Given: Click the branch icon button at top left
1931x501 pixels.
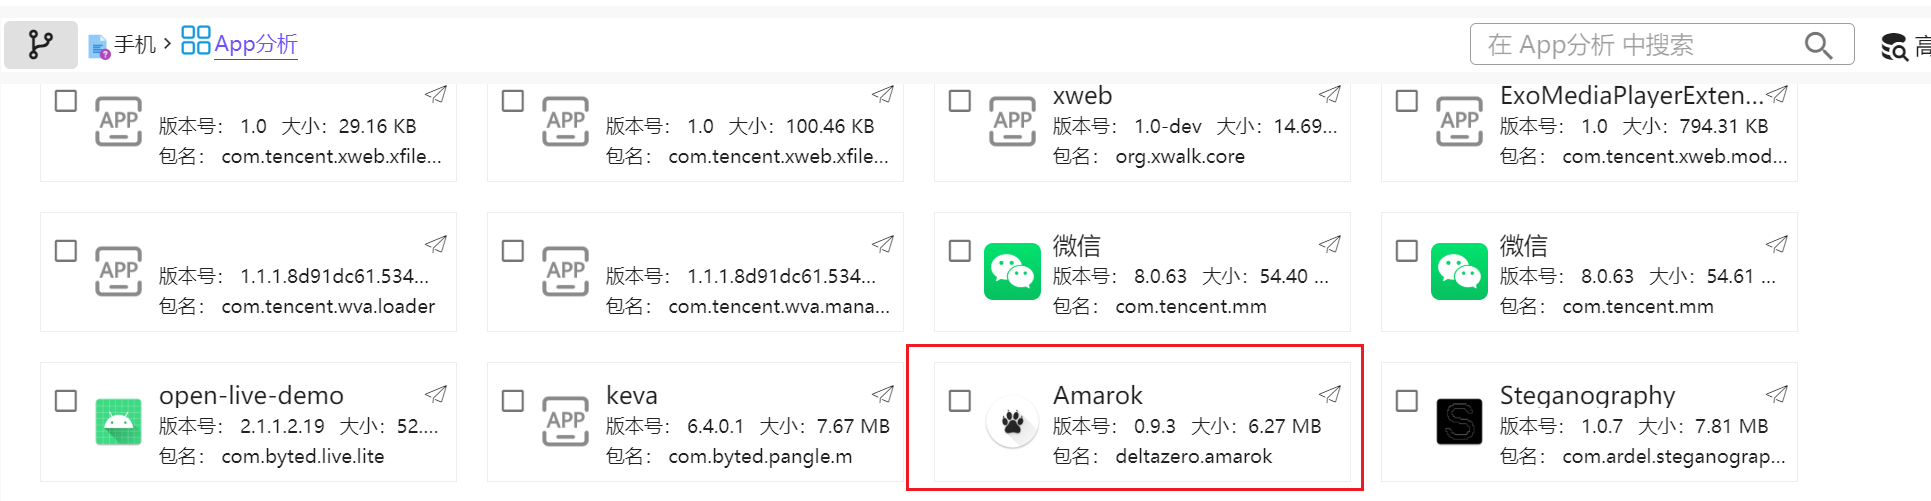Looking at the screenshot, I should click(x=41, y=45).
